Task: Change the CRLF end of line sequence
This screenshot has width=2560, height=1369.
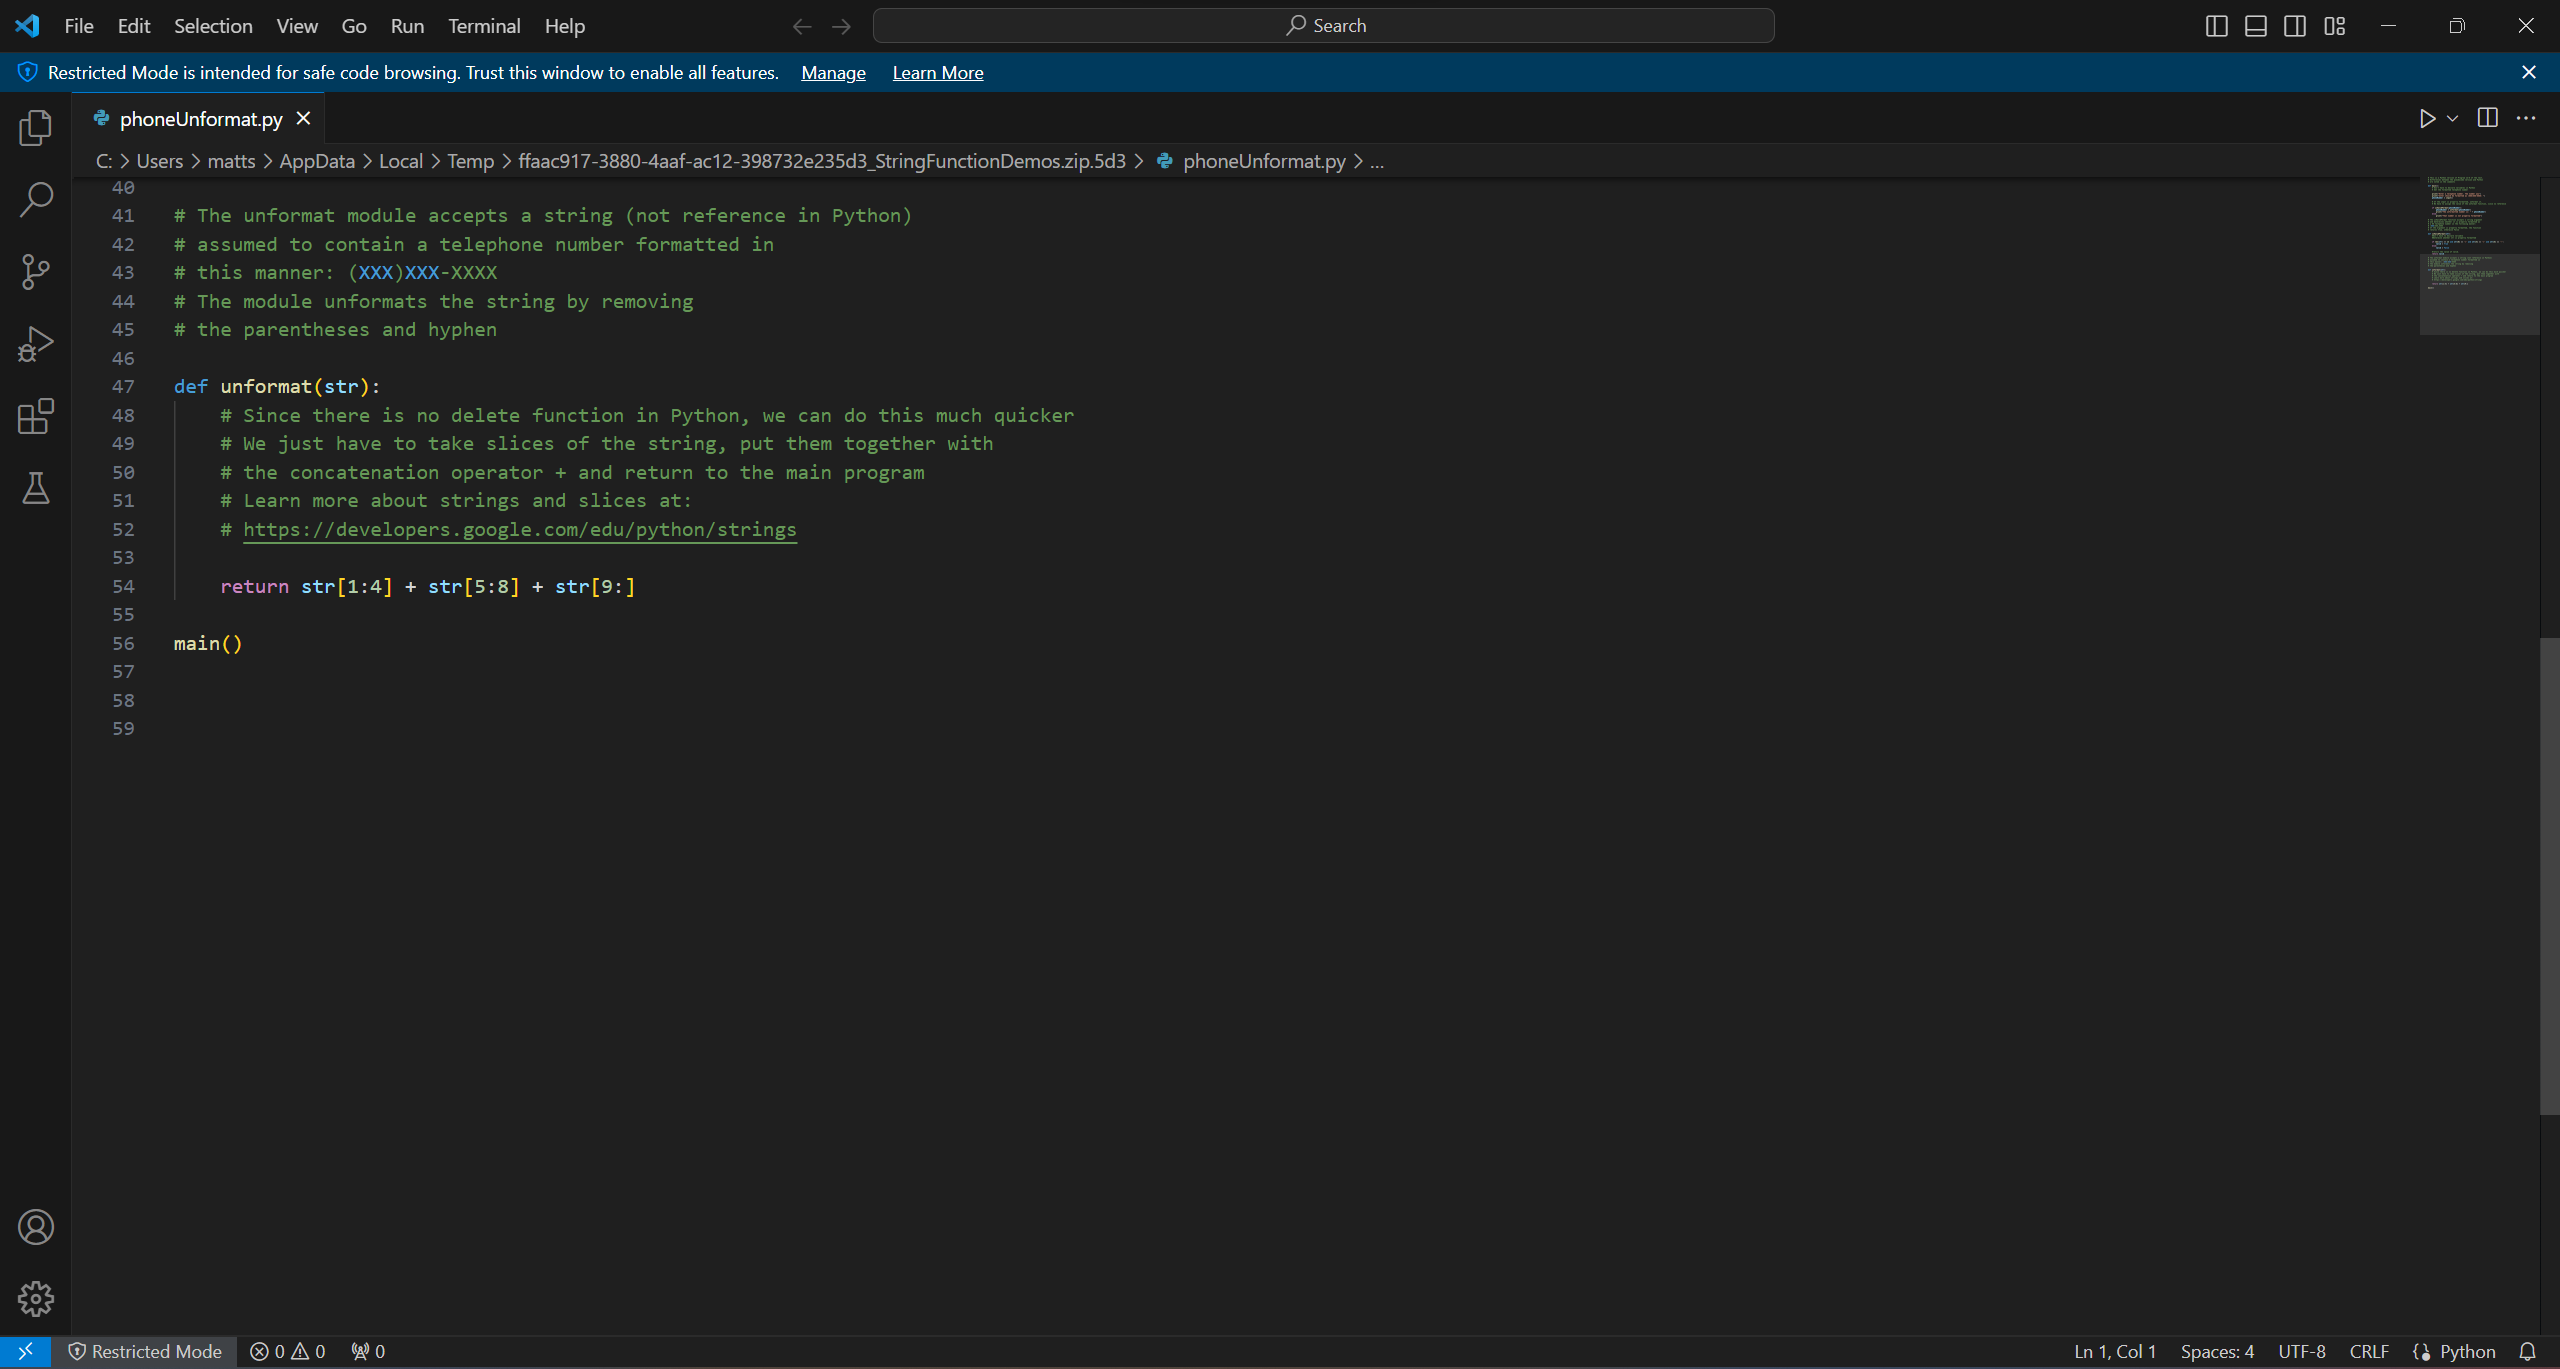Action: coord(2369,1351)
